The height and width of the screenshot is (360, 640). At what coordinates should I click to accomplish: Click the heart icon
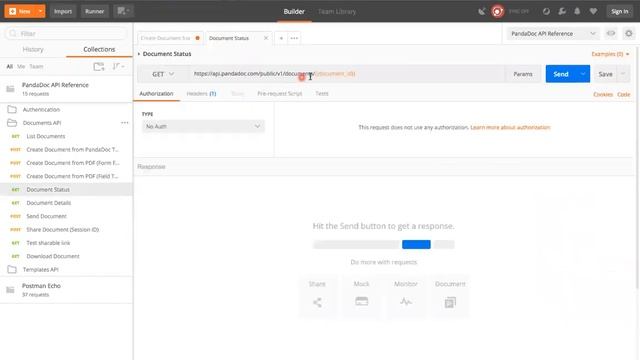click(593, 11)
